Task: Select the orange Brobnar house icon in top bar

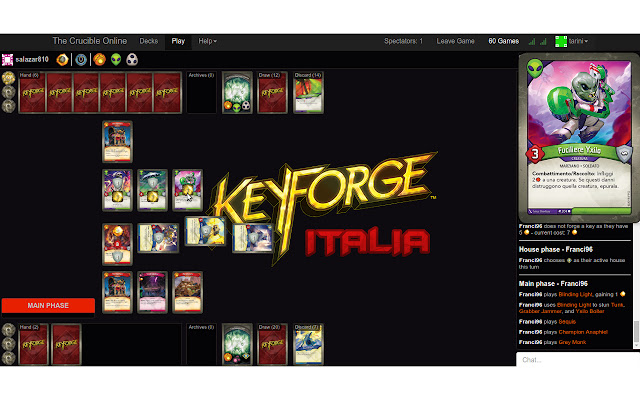Action: pyautogui.click(x=99, y=60)
